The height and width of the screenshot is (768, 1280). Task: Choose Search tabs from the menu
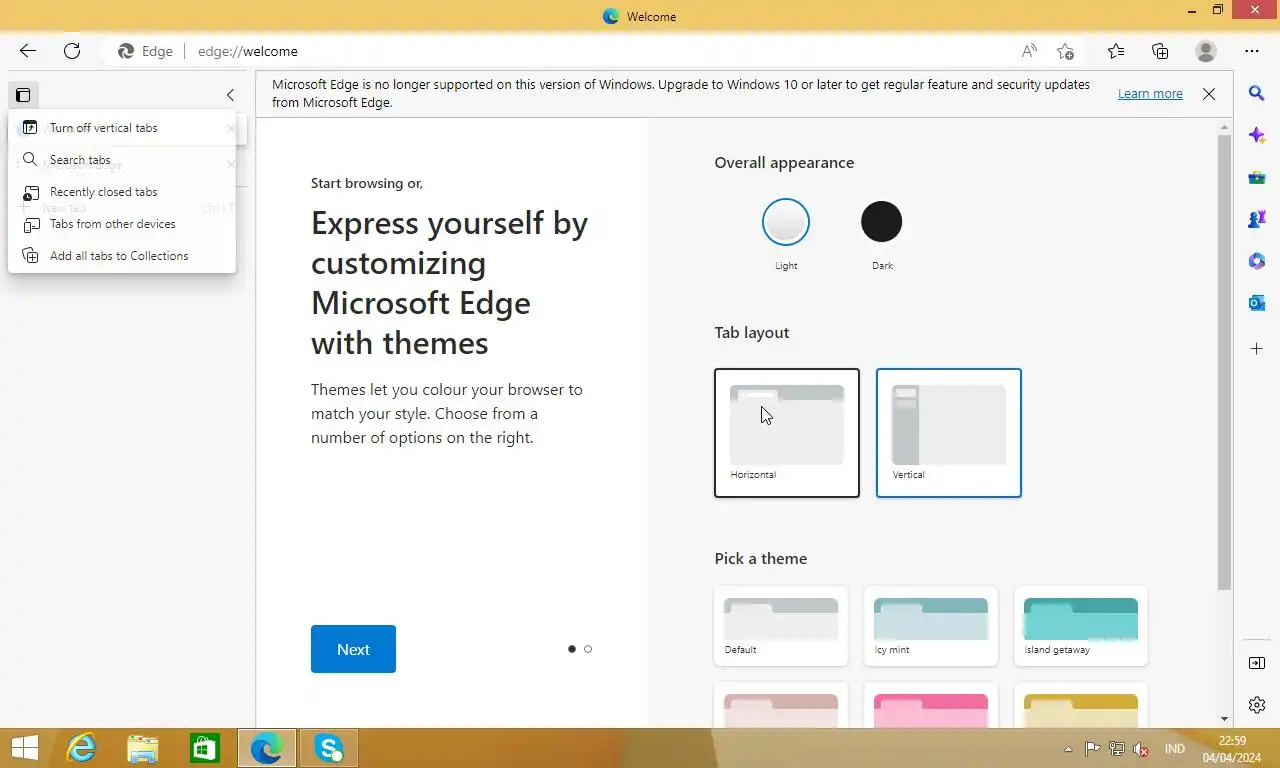click(122, 160)
